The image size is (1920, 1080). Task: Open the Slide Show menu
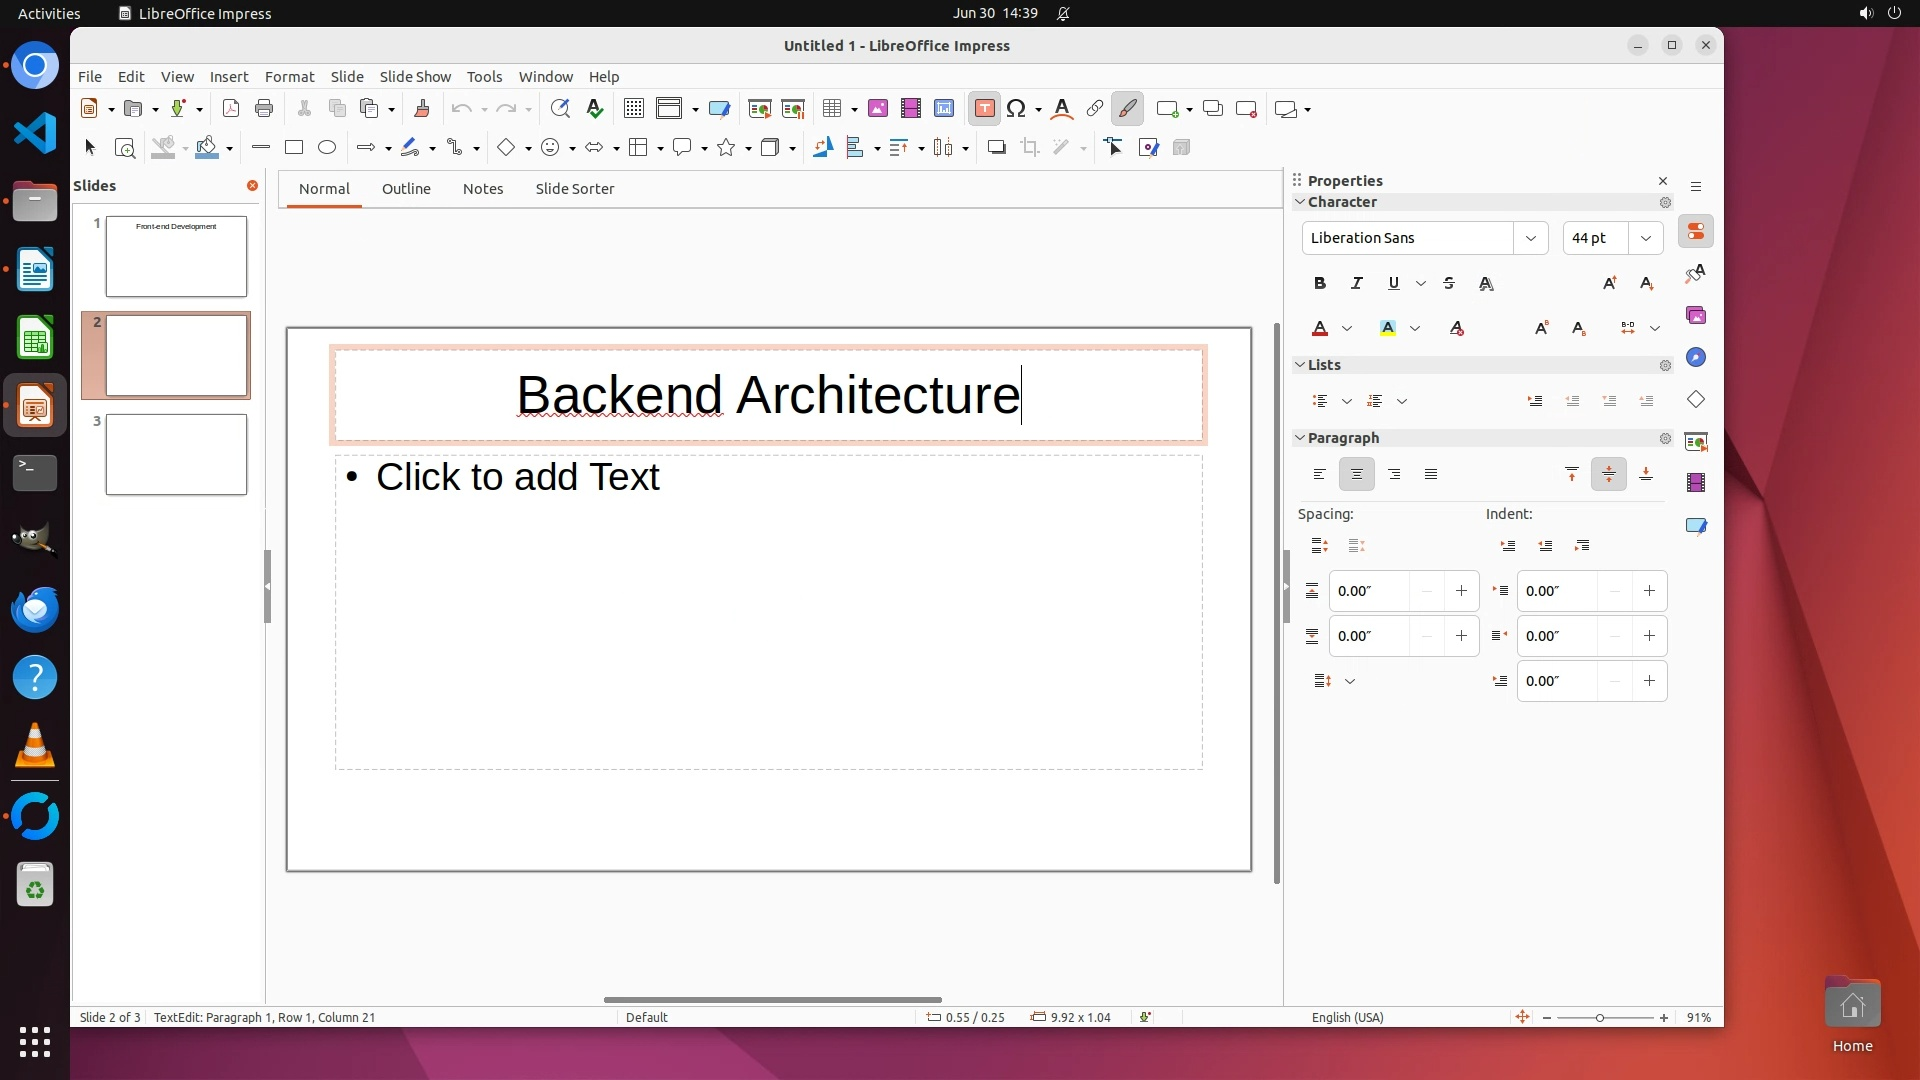pos(415,77)
